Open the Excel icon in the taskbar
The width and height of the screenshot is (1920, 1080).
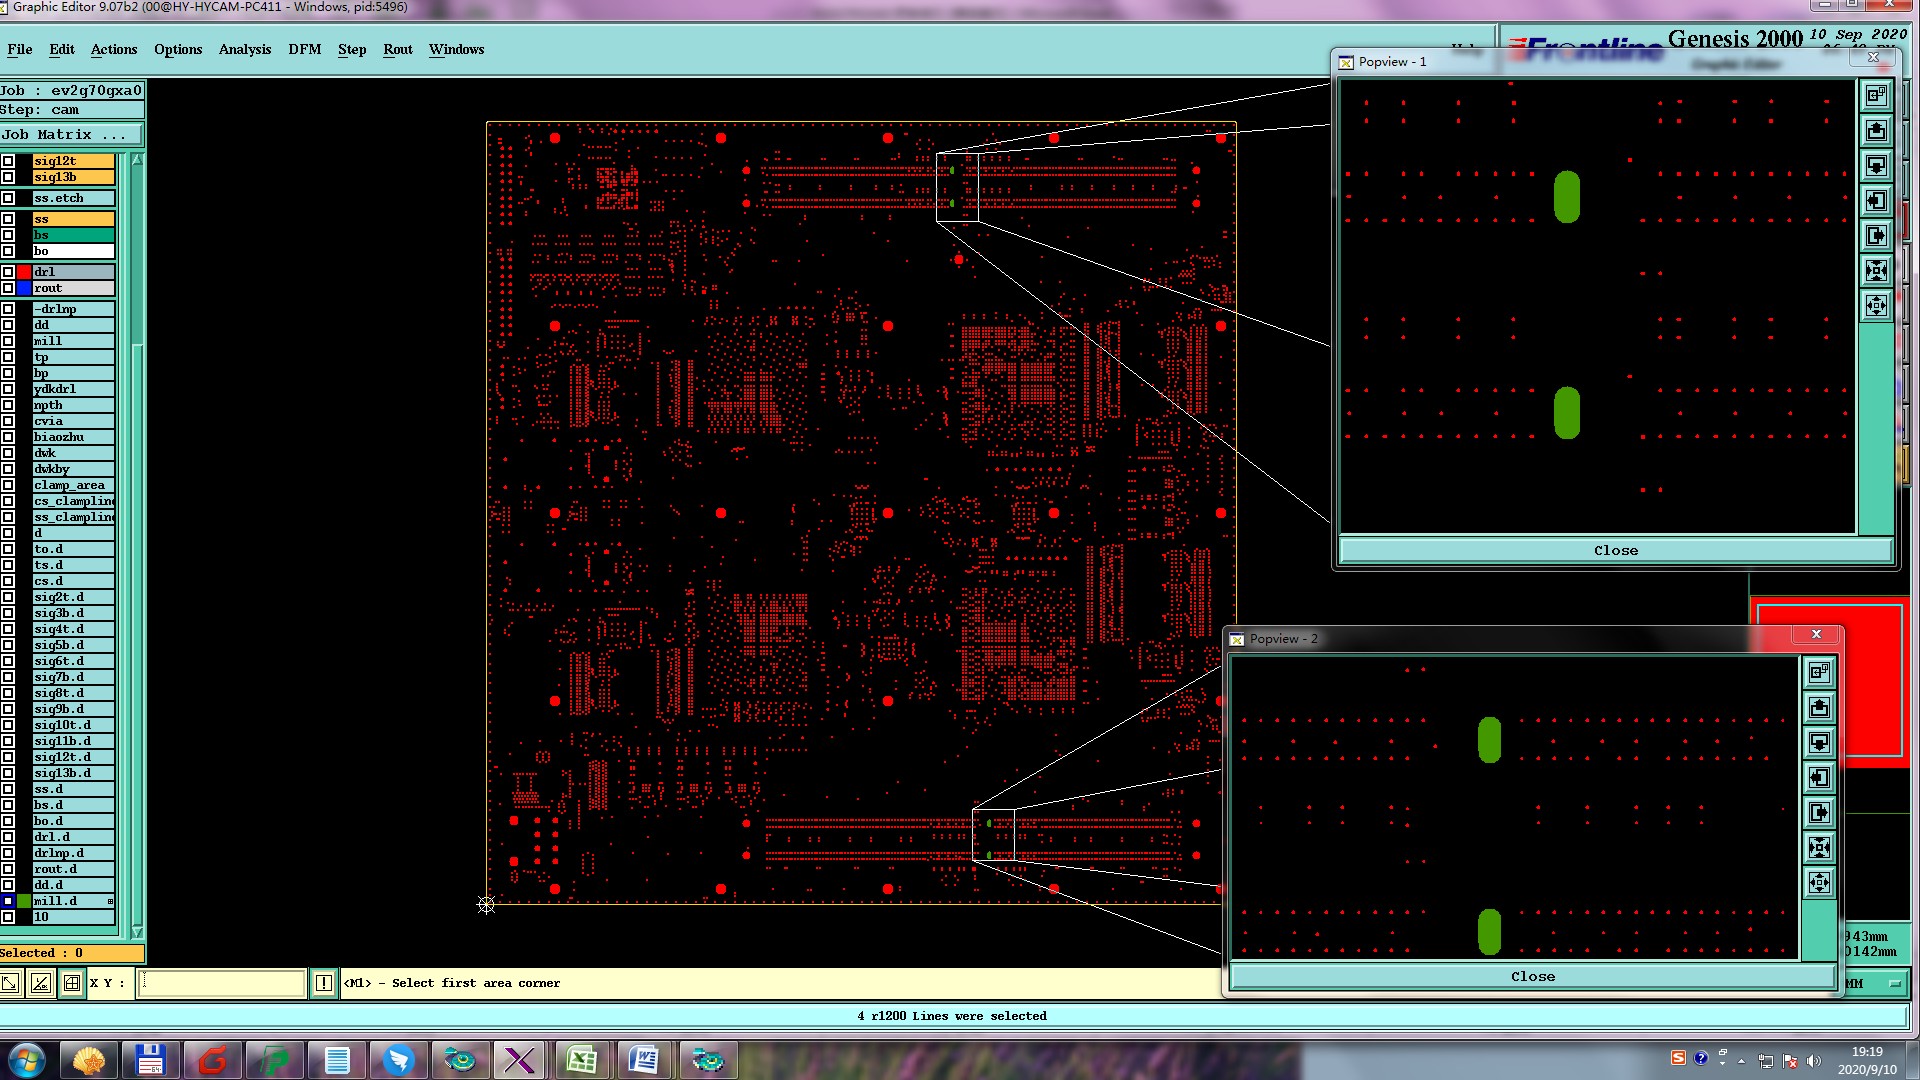tap(582, 1060)
